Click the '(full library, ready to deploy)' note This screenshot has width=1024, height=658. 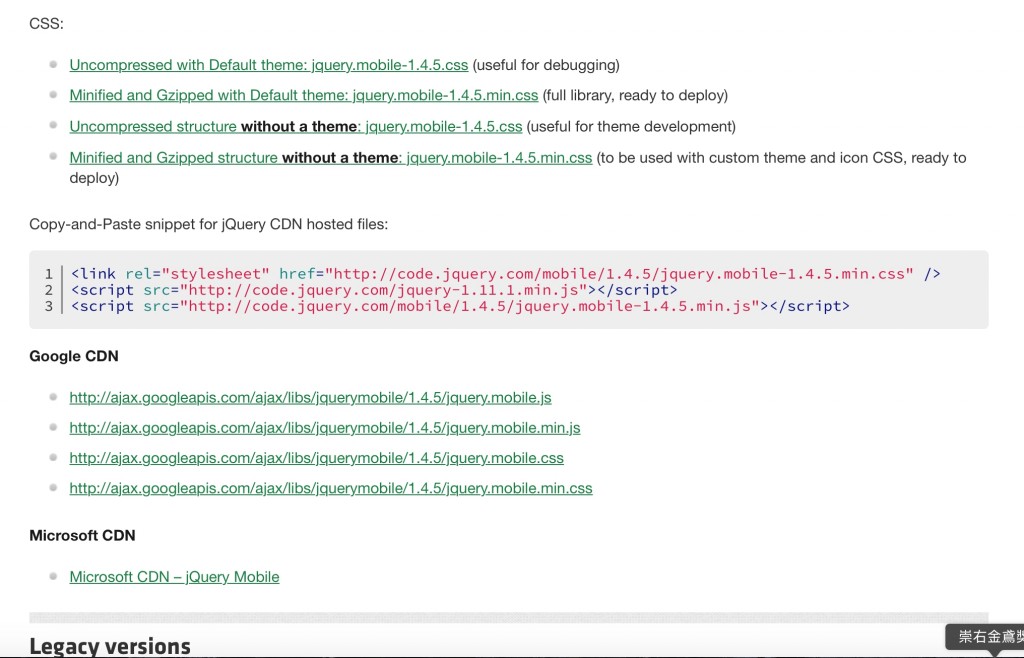pos(635,95)
